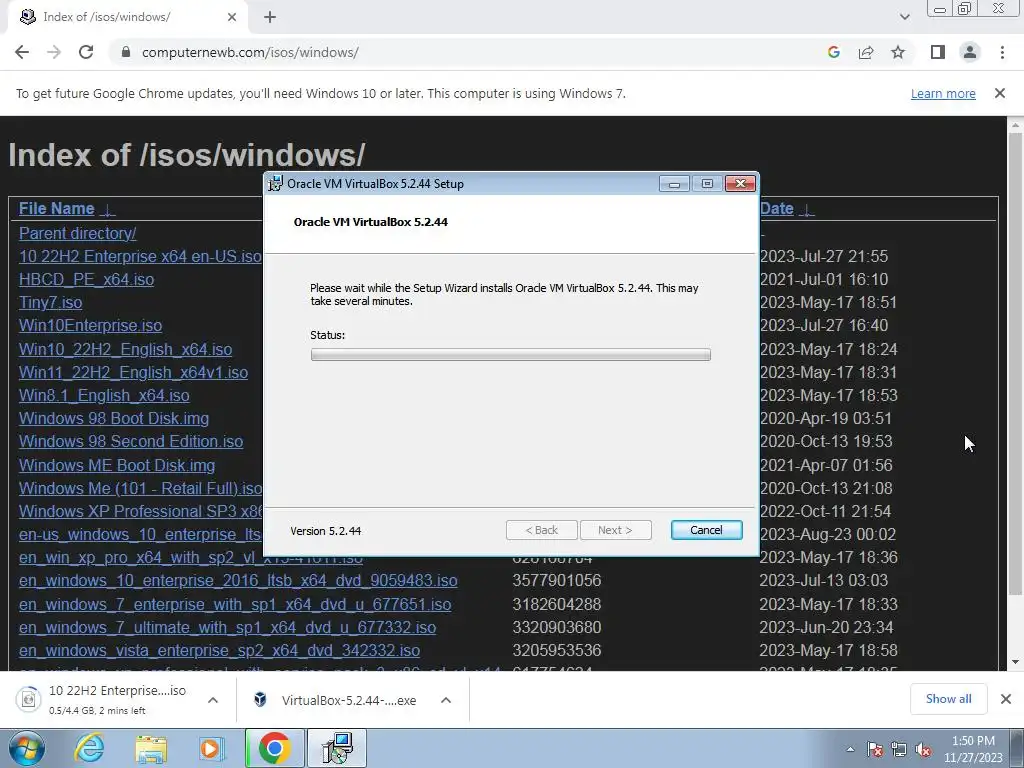Click date 2023-Jul-27 21:55

pyautogui.click(x=824, y=257)
